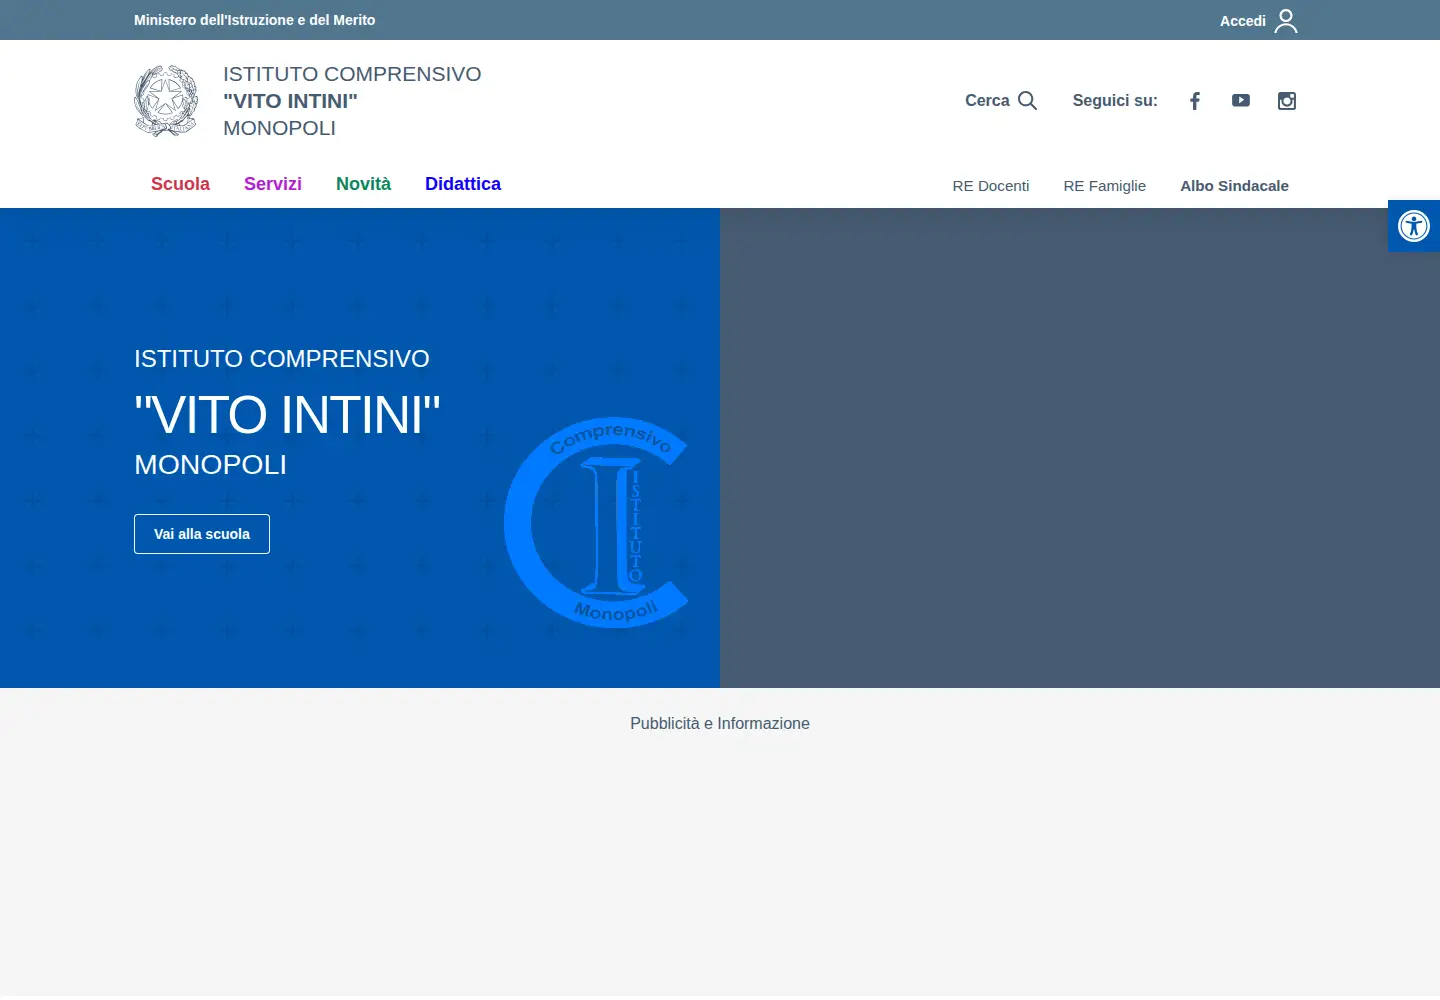The width and height of the screenshot is (1440, 1000).
Task: Open the Albo Sindacale link
Action: 1234,186
